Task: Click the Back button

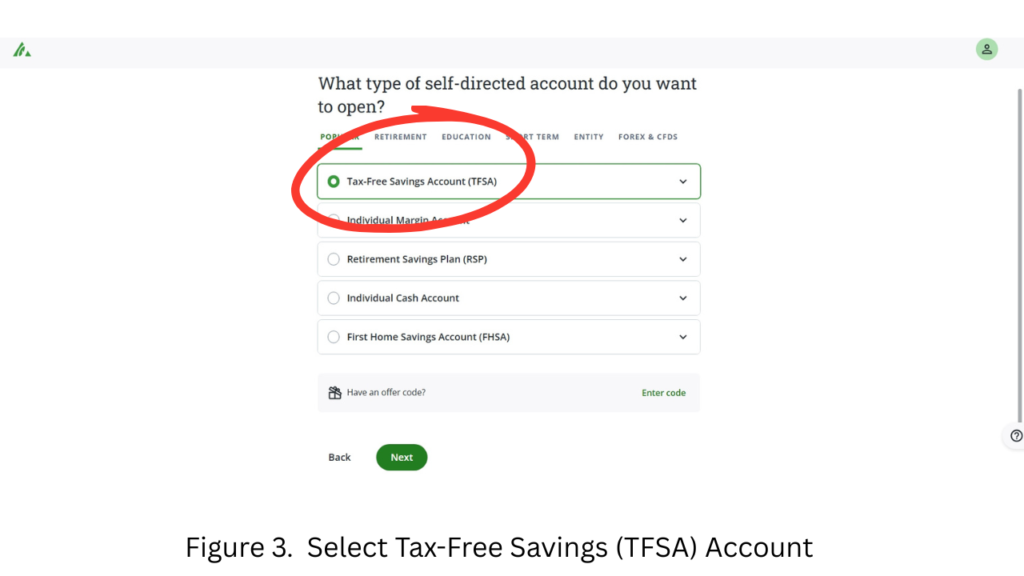Action: pos(338,457)
